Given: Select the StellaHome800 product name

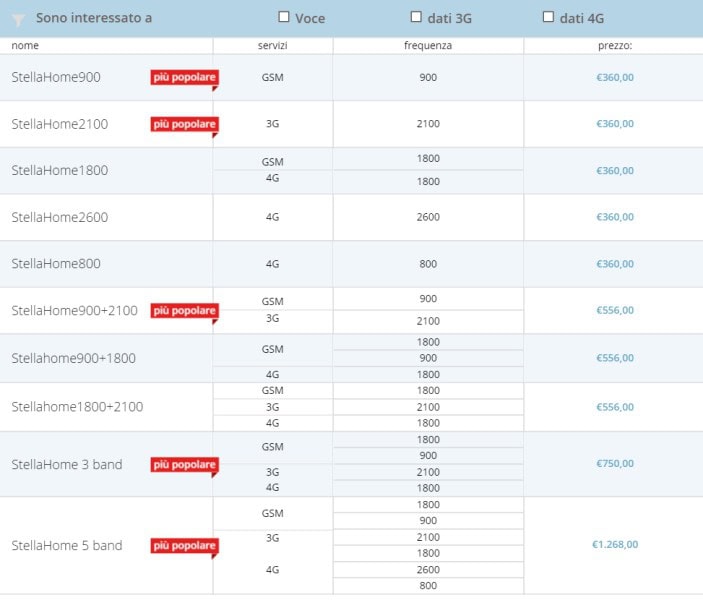Looking at the screenshot, I should click(55, 264).
